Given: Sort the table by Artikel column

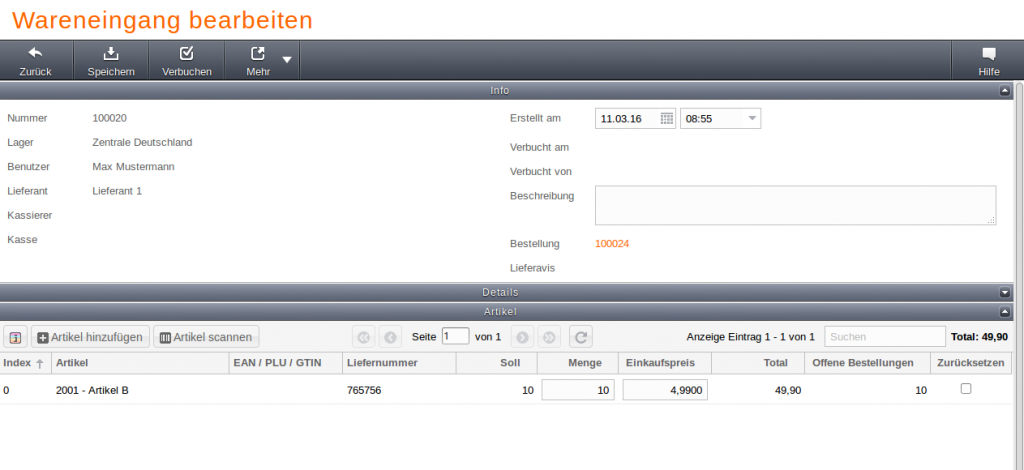Looking at the screenshot, I should coord(138,362).
